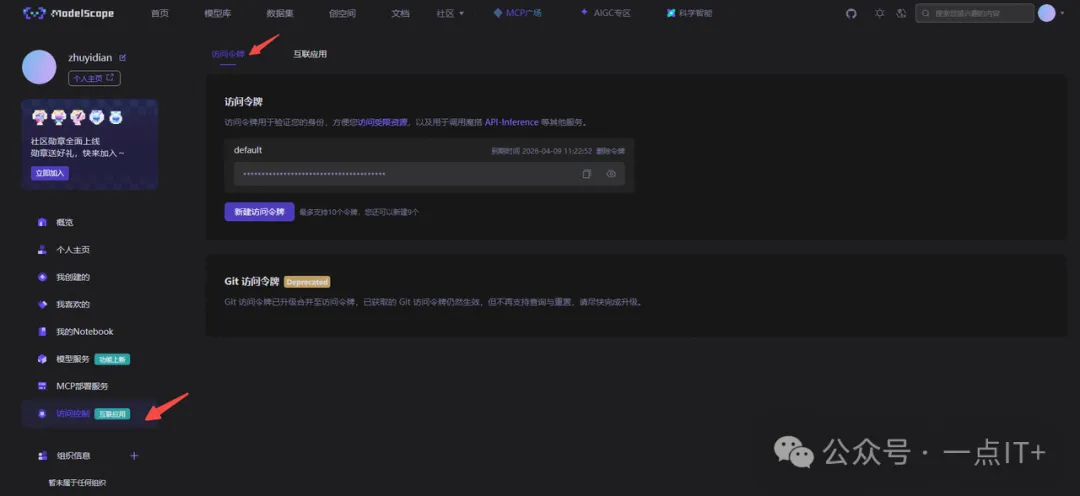Viewport: 1080px width, 496px height.
Task: Expand the 社区 dropdown menu
Action: [x=450, y=13]
